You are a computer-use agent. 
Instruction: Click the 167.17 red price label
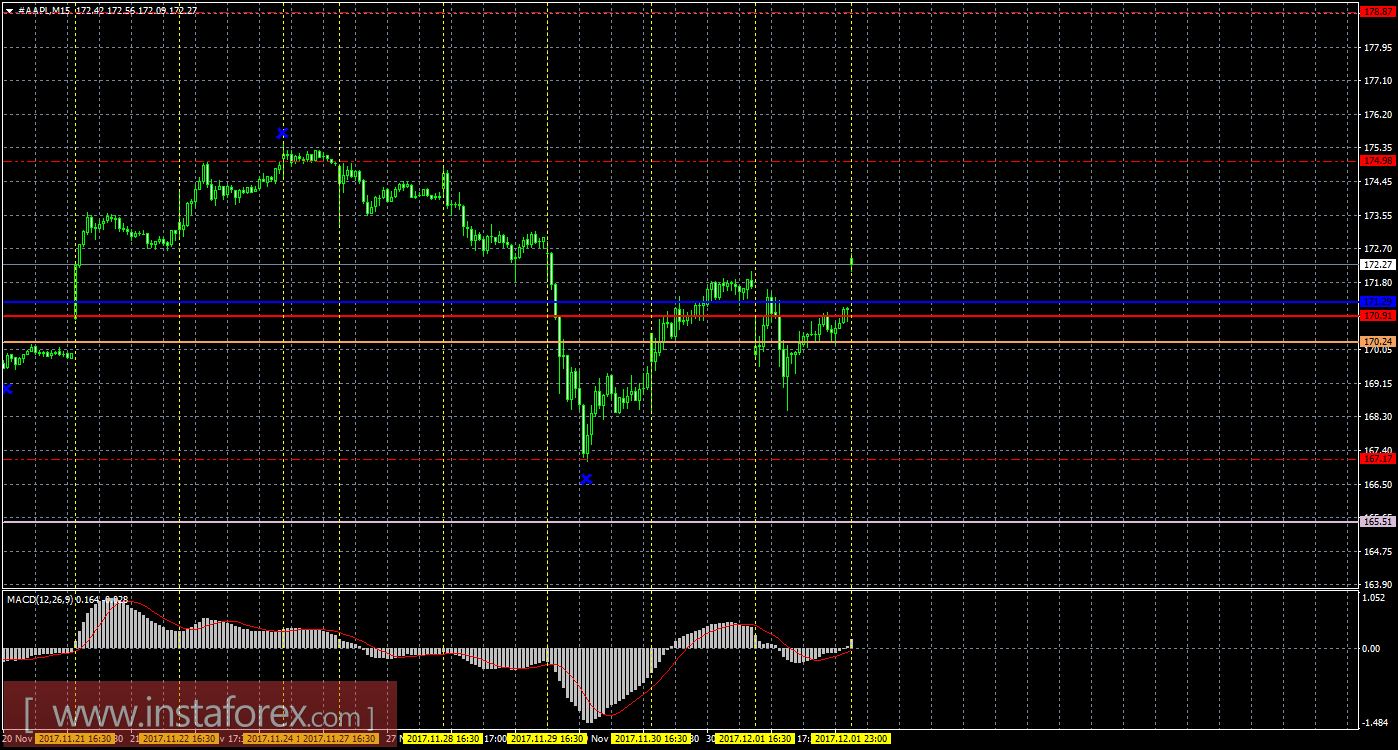1378,459
